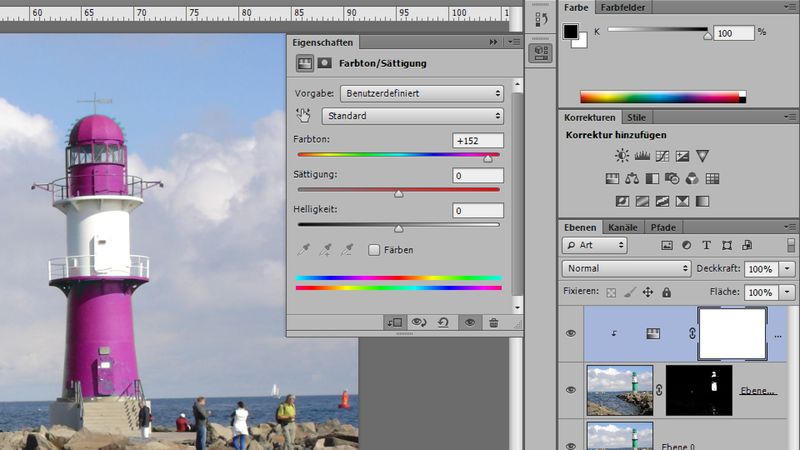Screen dimensions: 800x450
Task: Switch to the Stile tab
Action: coord(637,117)
